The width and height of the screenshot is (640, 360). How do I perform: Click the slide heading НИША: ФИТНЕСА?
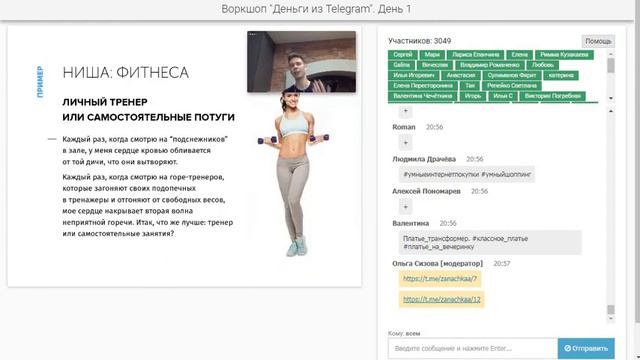click(x=126, y=73)
